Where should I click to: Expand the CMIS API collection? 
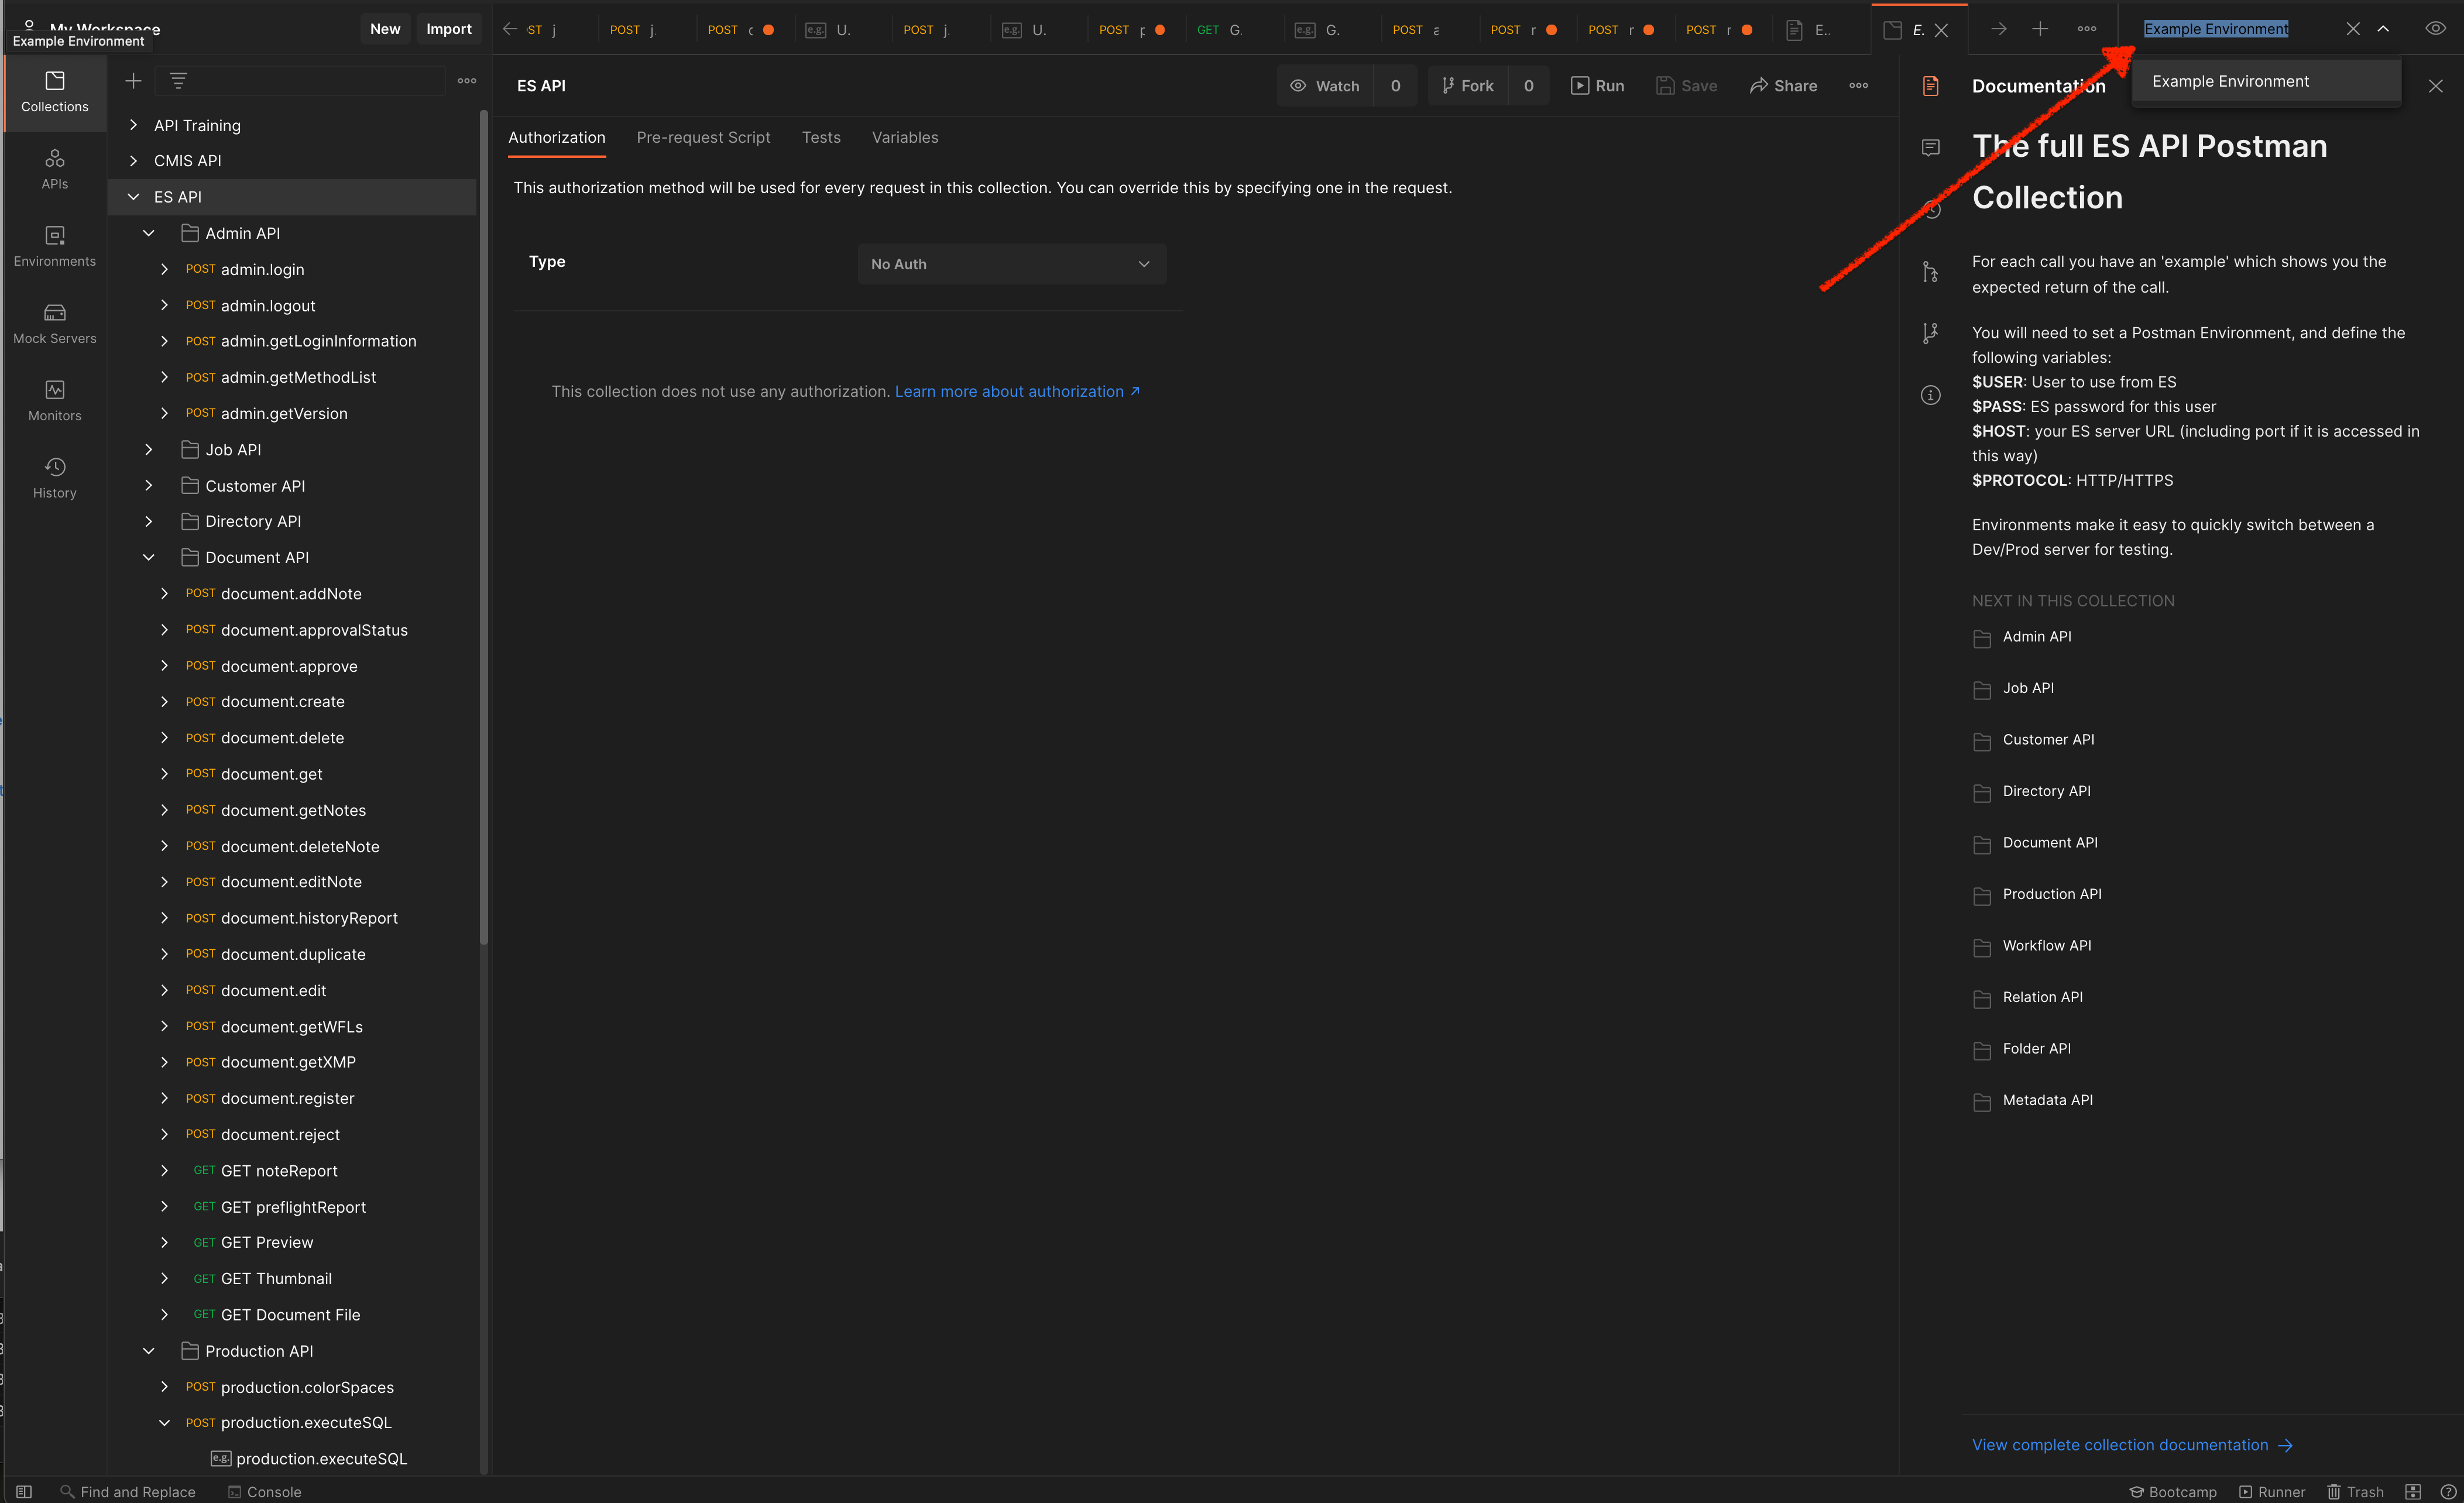coord(133,160)
